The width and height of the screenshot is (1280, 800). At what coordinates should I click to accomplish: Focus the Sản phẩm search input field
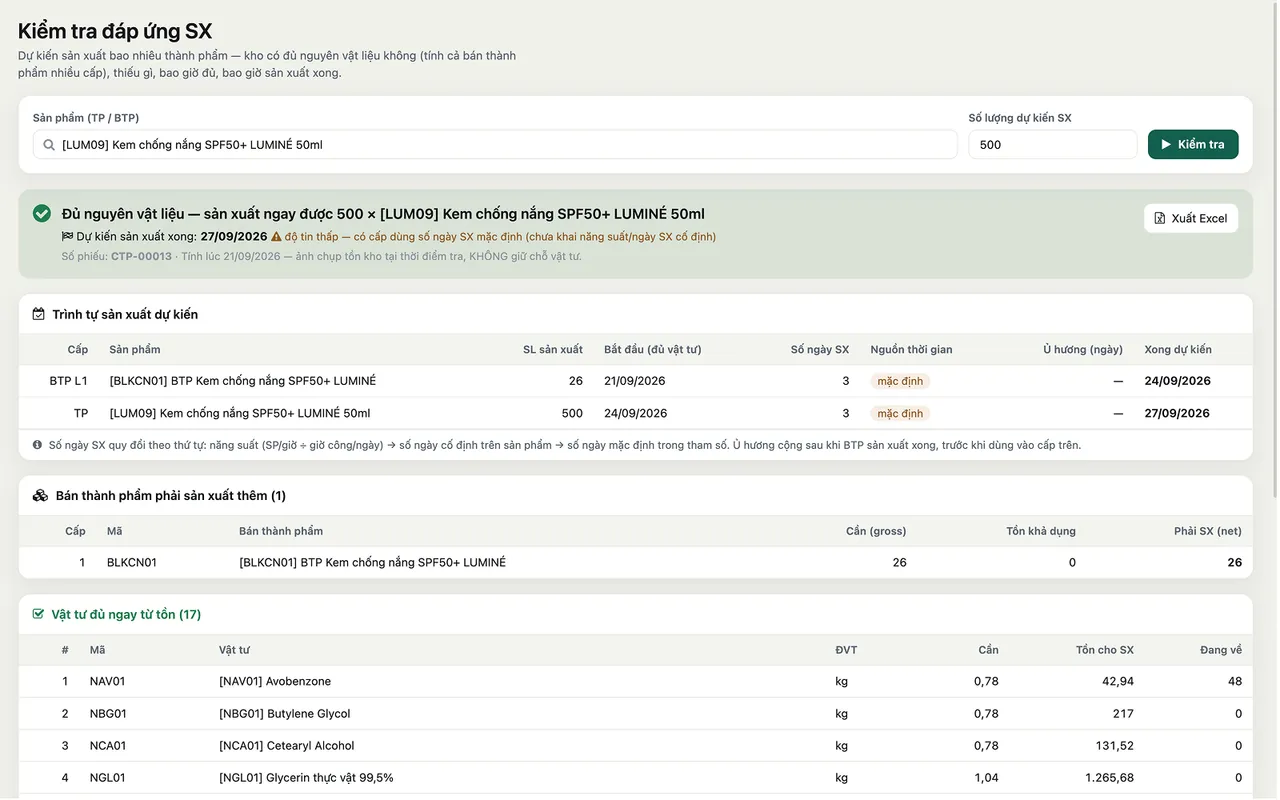click(495, 144)
